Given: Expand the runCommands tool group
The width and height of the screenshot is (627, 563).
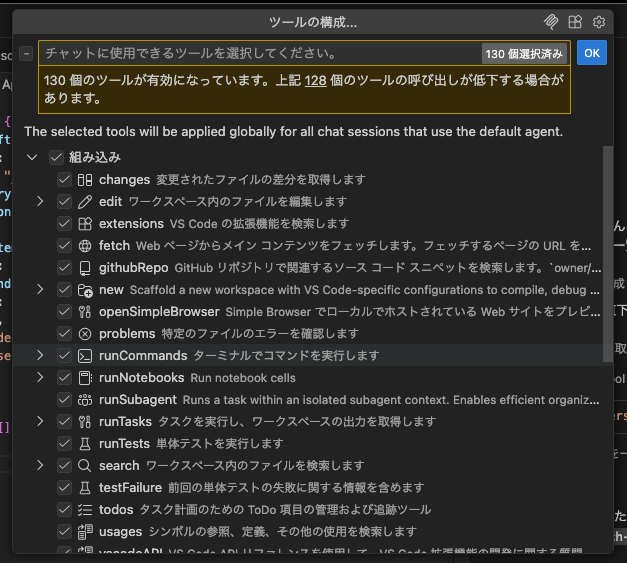Looking at the screenshot, I should tap(40, 355).
